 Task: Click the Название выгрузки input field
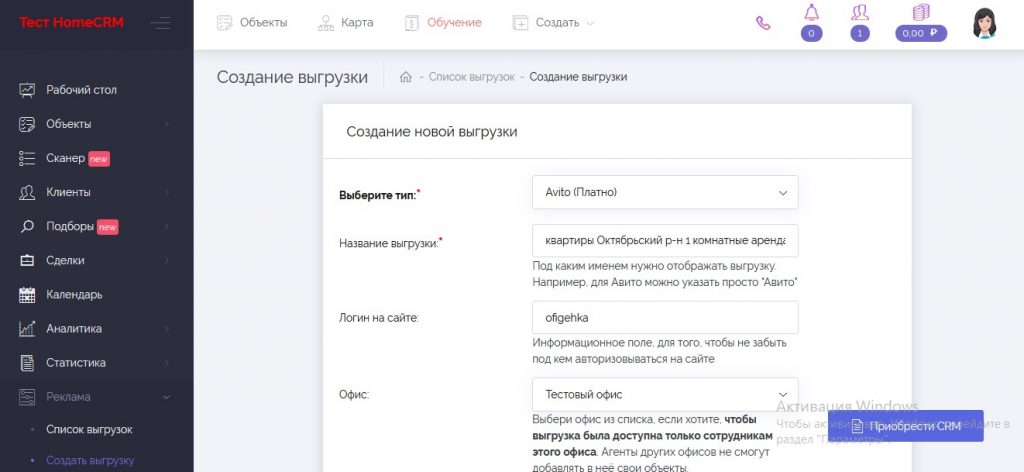[665, 241]
